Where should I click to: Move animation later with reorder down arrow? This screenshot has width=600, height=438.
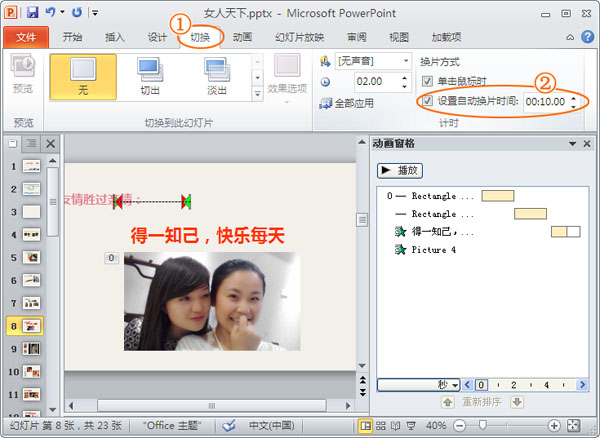(517, 402)
